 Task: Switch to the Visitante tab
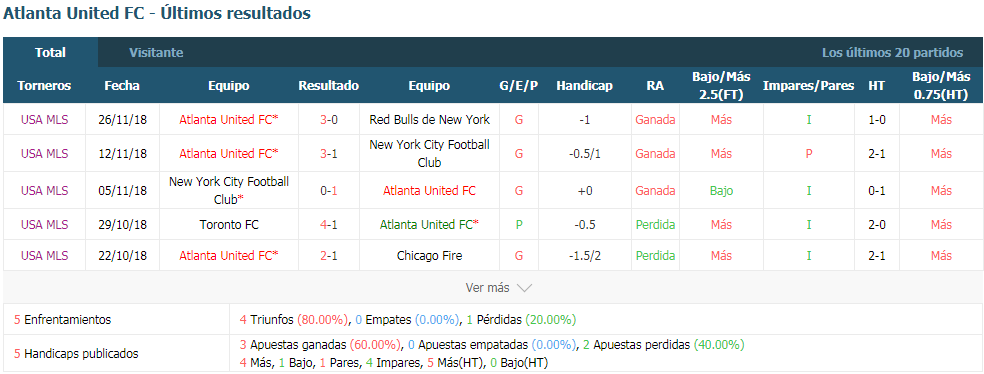tap(156, 53)
